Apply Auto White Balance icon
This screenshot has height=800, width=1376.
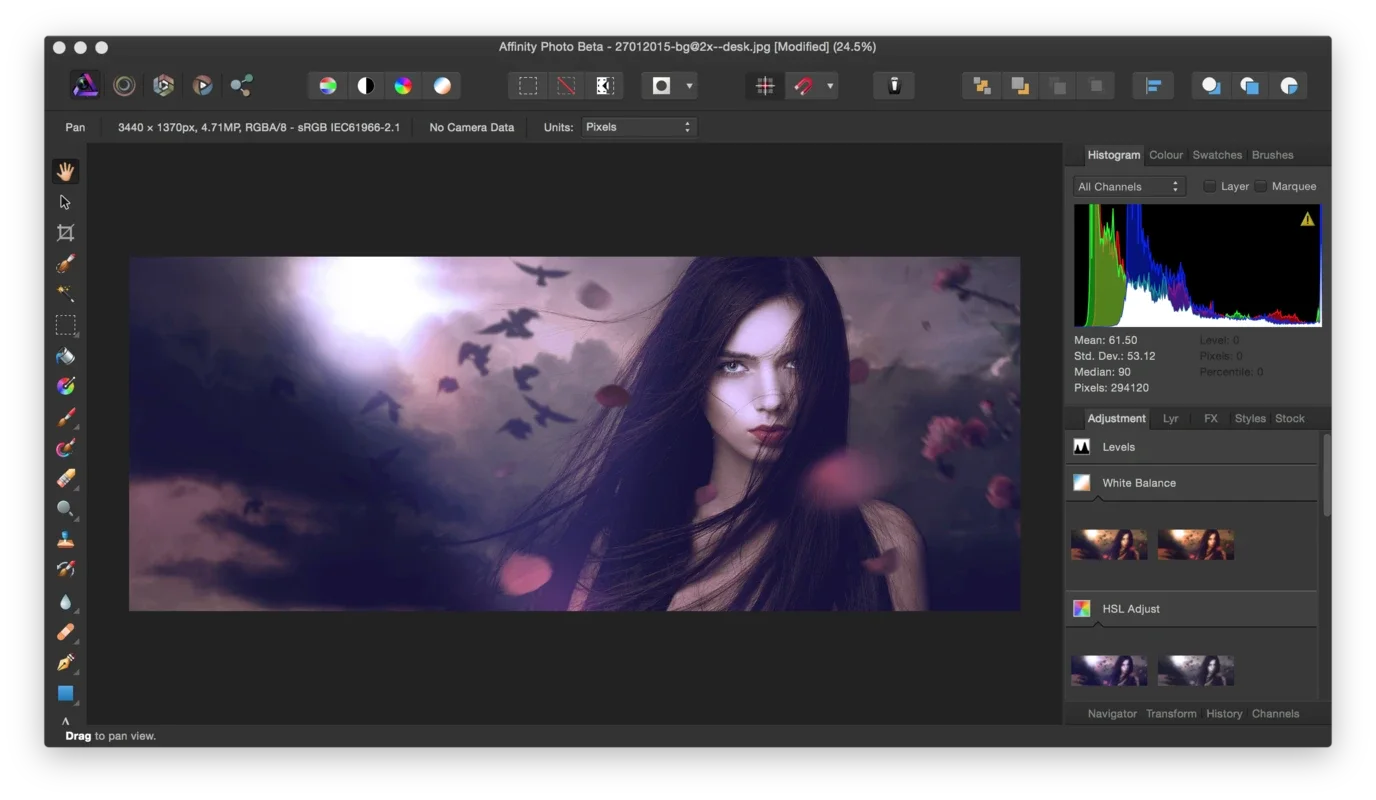click(x=442, y=86)
